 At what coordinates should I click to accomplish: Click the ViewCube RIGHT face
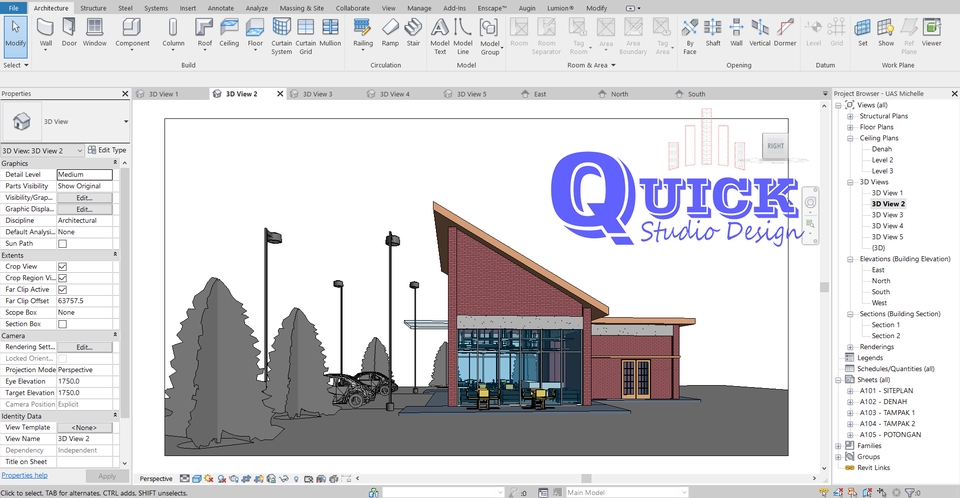coord(775,146)
